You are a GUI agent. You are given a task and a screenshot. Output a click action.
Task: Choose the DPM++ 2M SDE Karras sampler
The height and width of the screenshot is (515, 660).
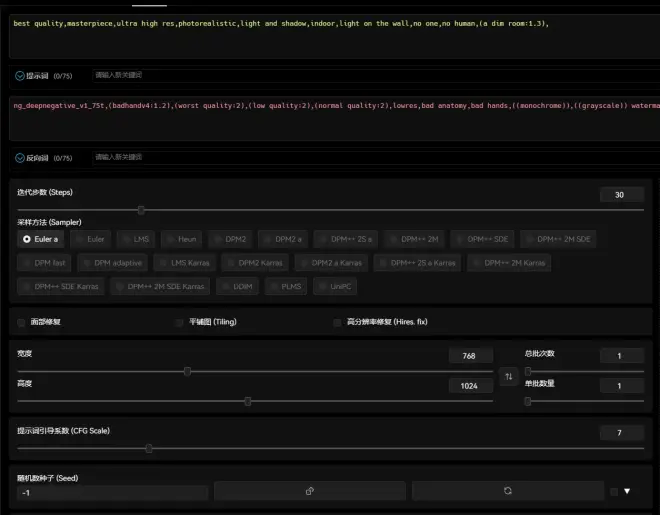[x=160, y=287]
